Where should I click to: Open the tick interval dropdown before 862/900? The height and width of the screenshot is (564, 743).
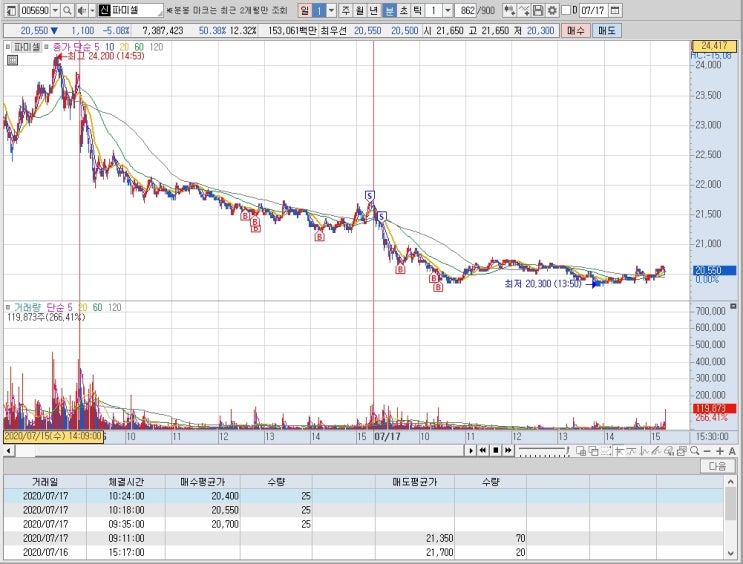(447, 10)
